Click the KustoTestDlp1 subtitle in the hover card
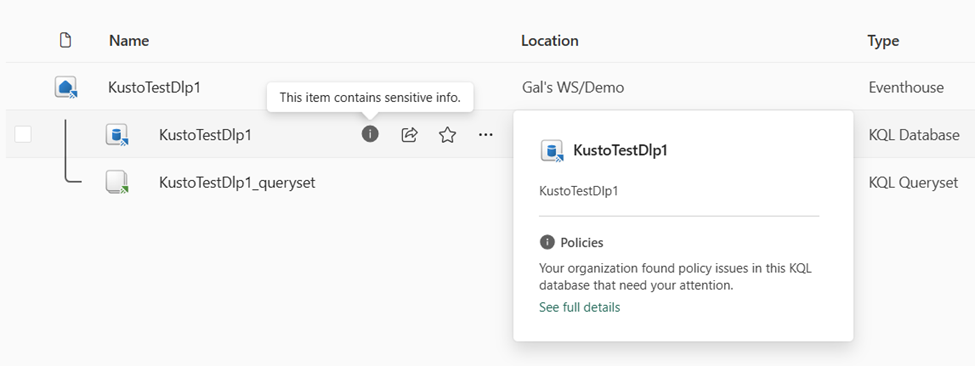 point(578,191)
